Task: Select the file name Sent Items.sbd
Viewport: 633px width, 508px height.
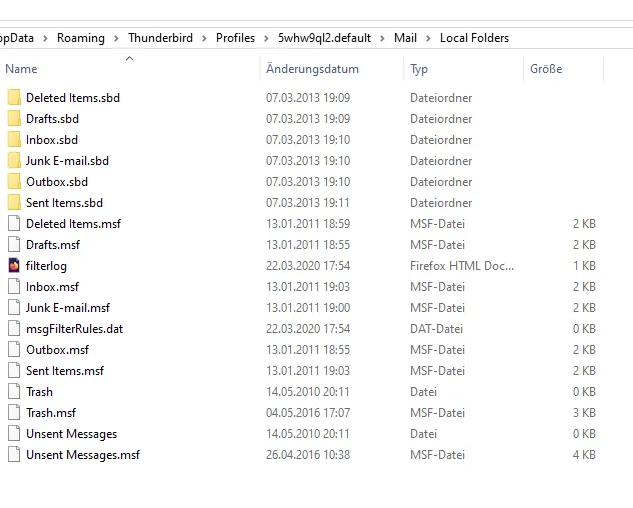Action: click(65, 203)
